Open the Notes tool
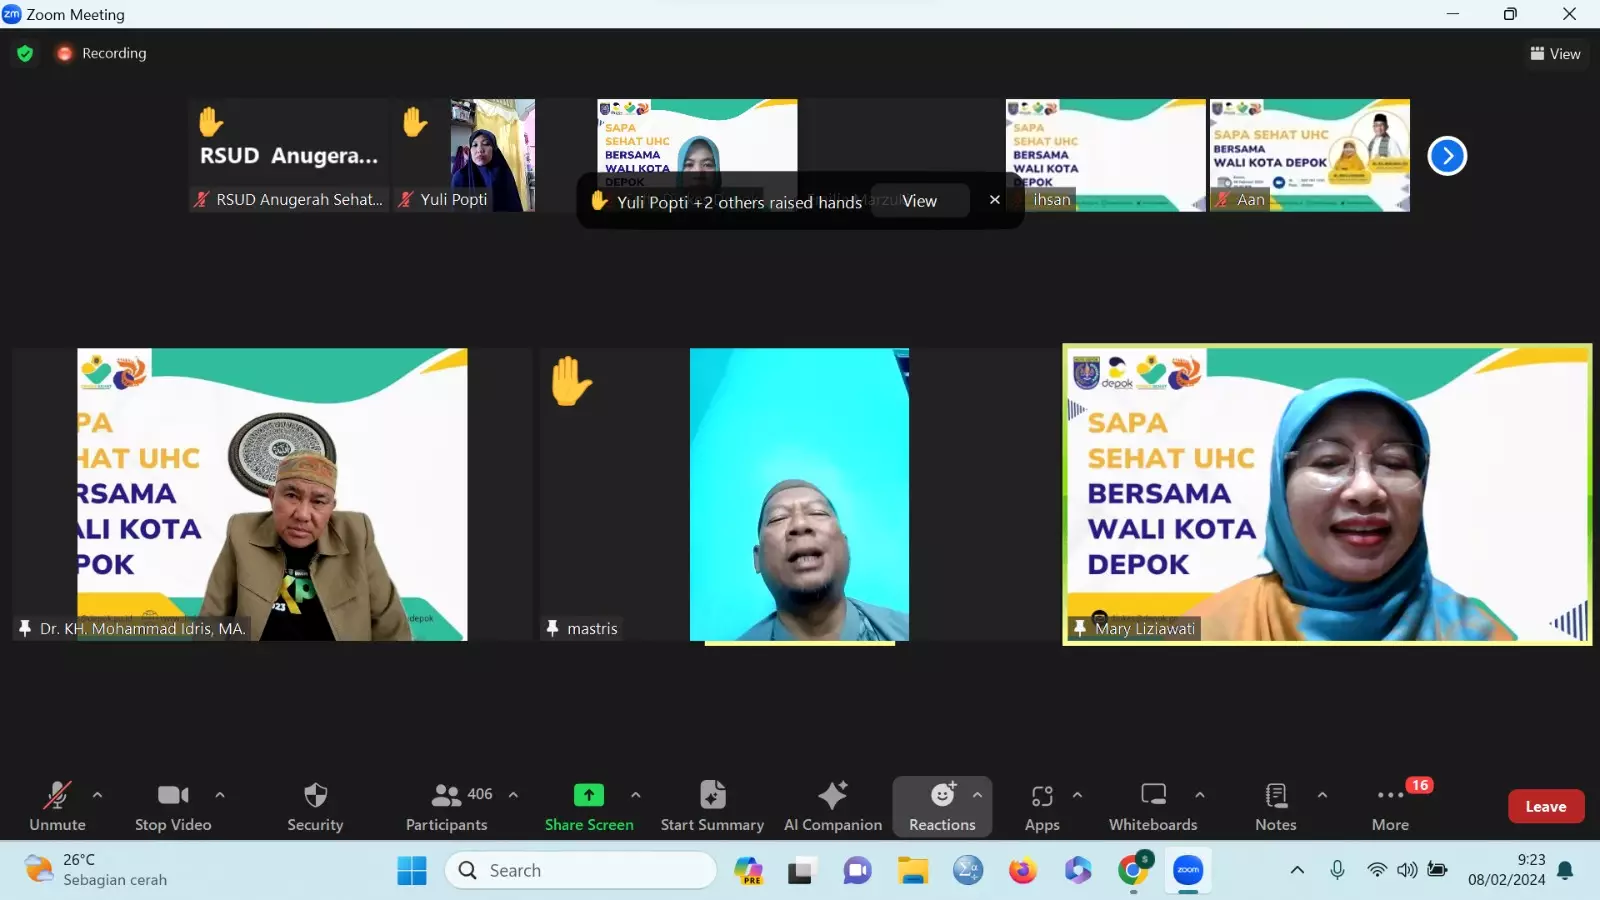Image resolution: width=1600 pixels, height=900 pixels. pyautogui.click(x=1275, y=806)
